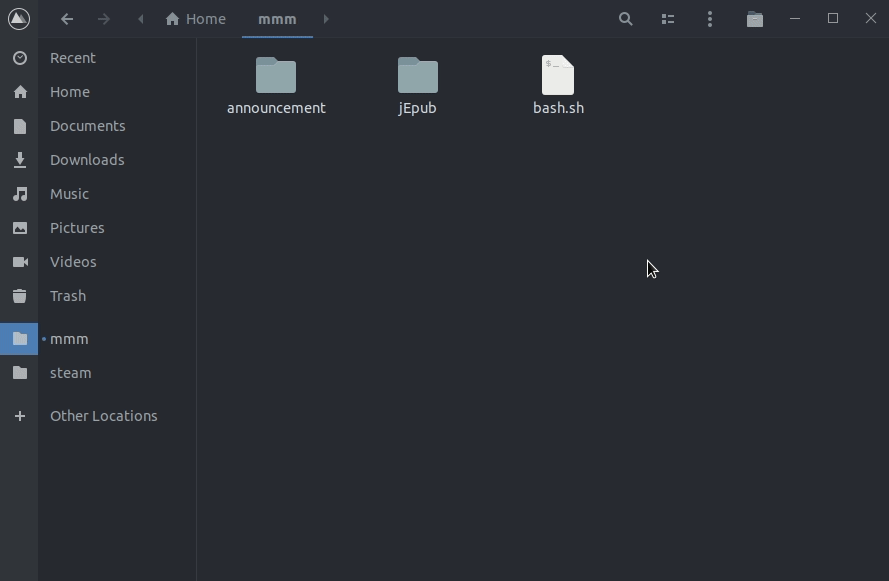Click the steam bookmark folder icon

pyautogui.click(x=20, y=372)
